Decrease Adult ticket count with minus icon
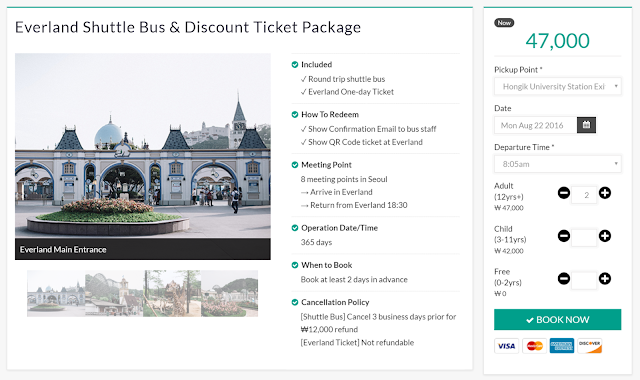Viewport: 640px width, 380px height. coord(564,193)
